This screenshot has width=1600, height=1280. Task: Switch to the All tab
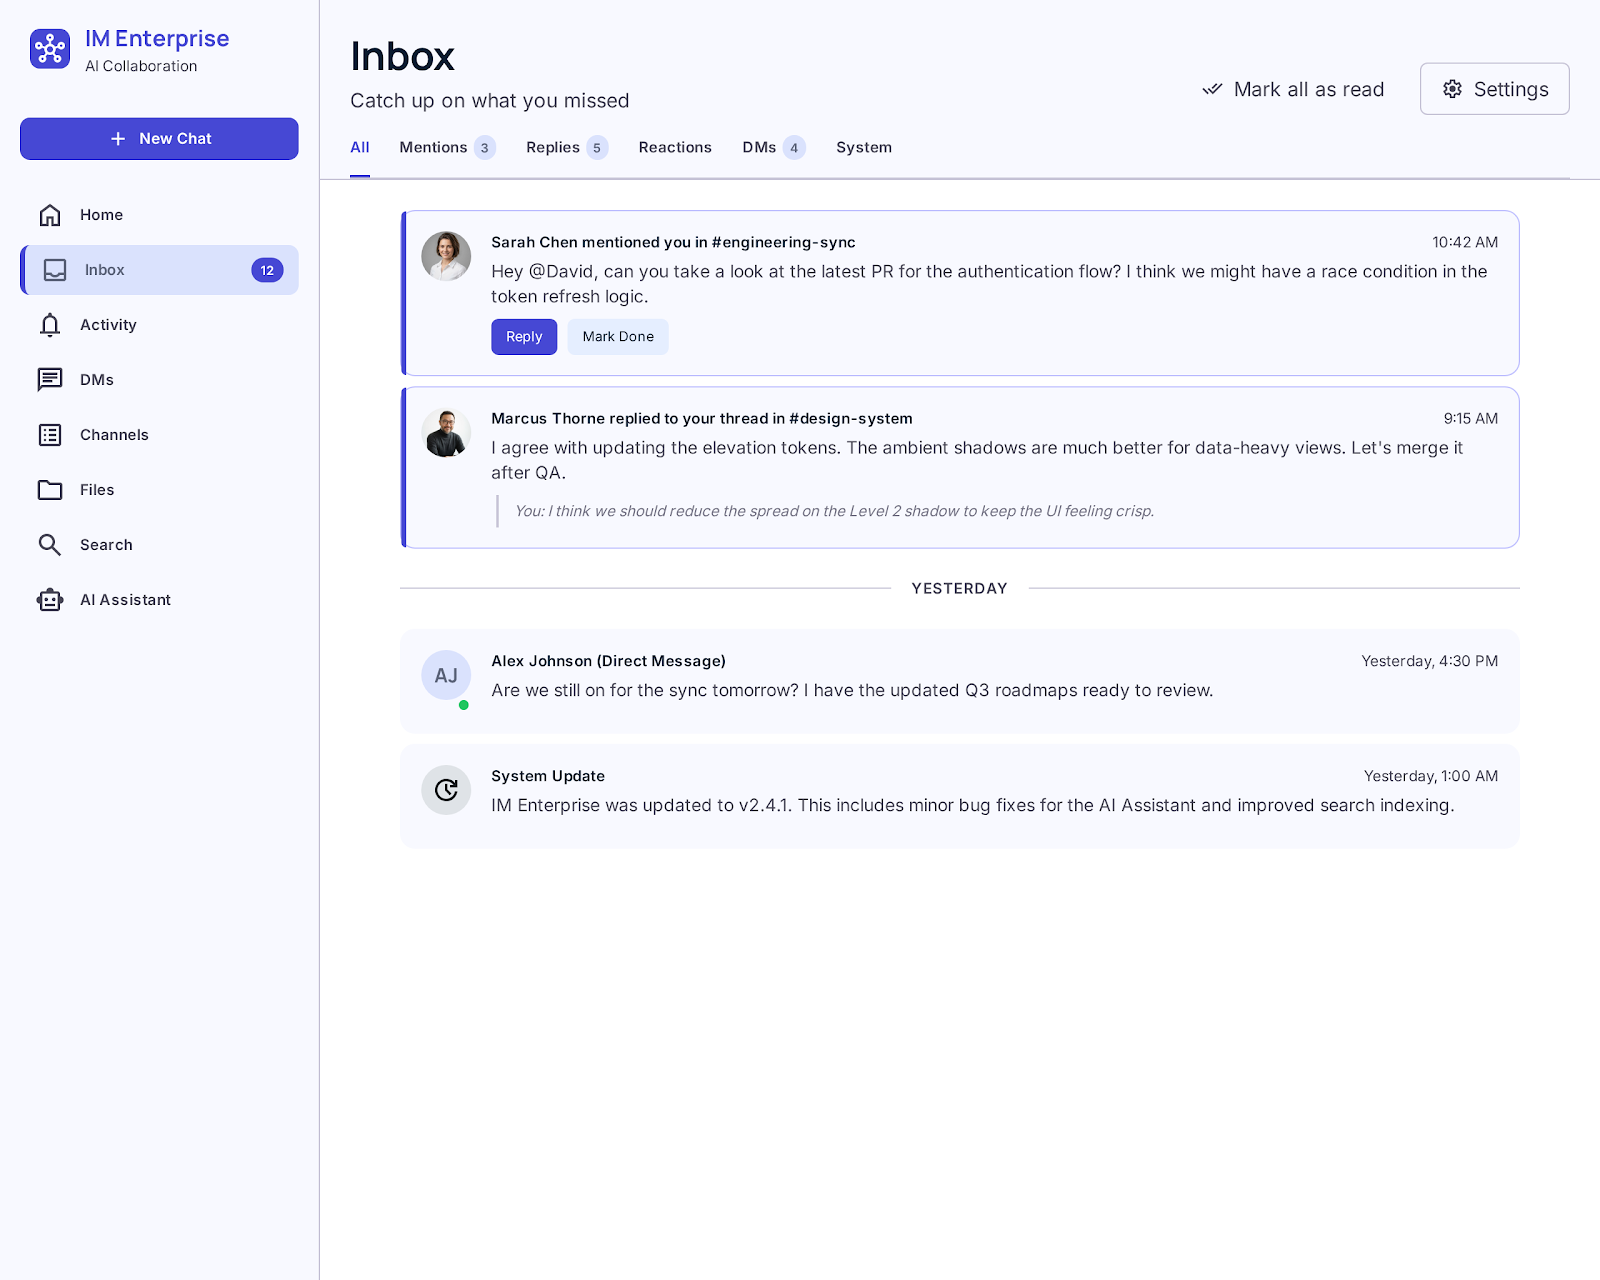pyautogui.click(x=360, y=148)
